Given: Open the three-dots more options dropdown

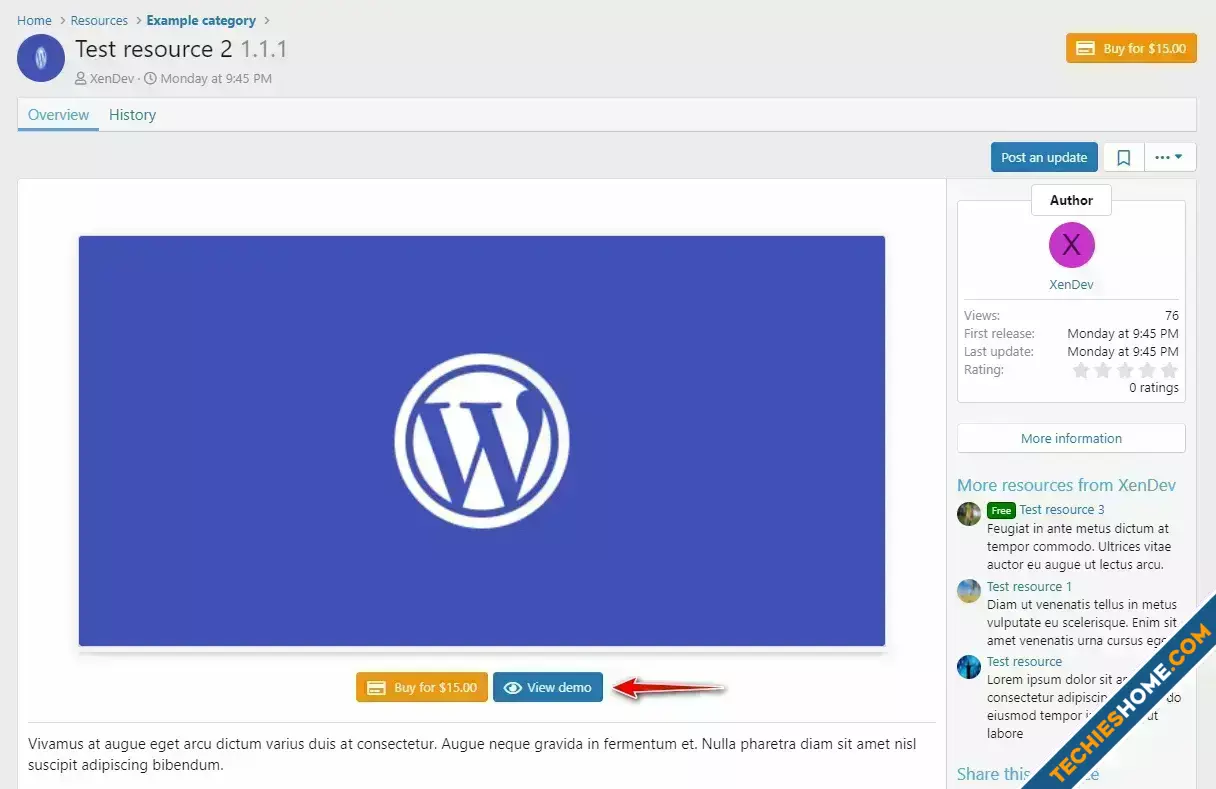Looking at the screenshot, I should click(x=1169, y=157).
